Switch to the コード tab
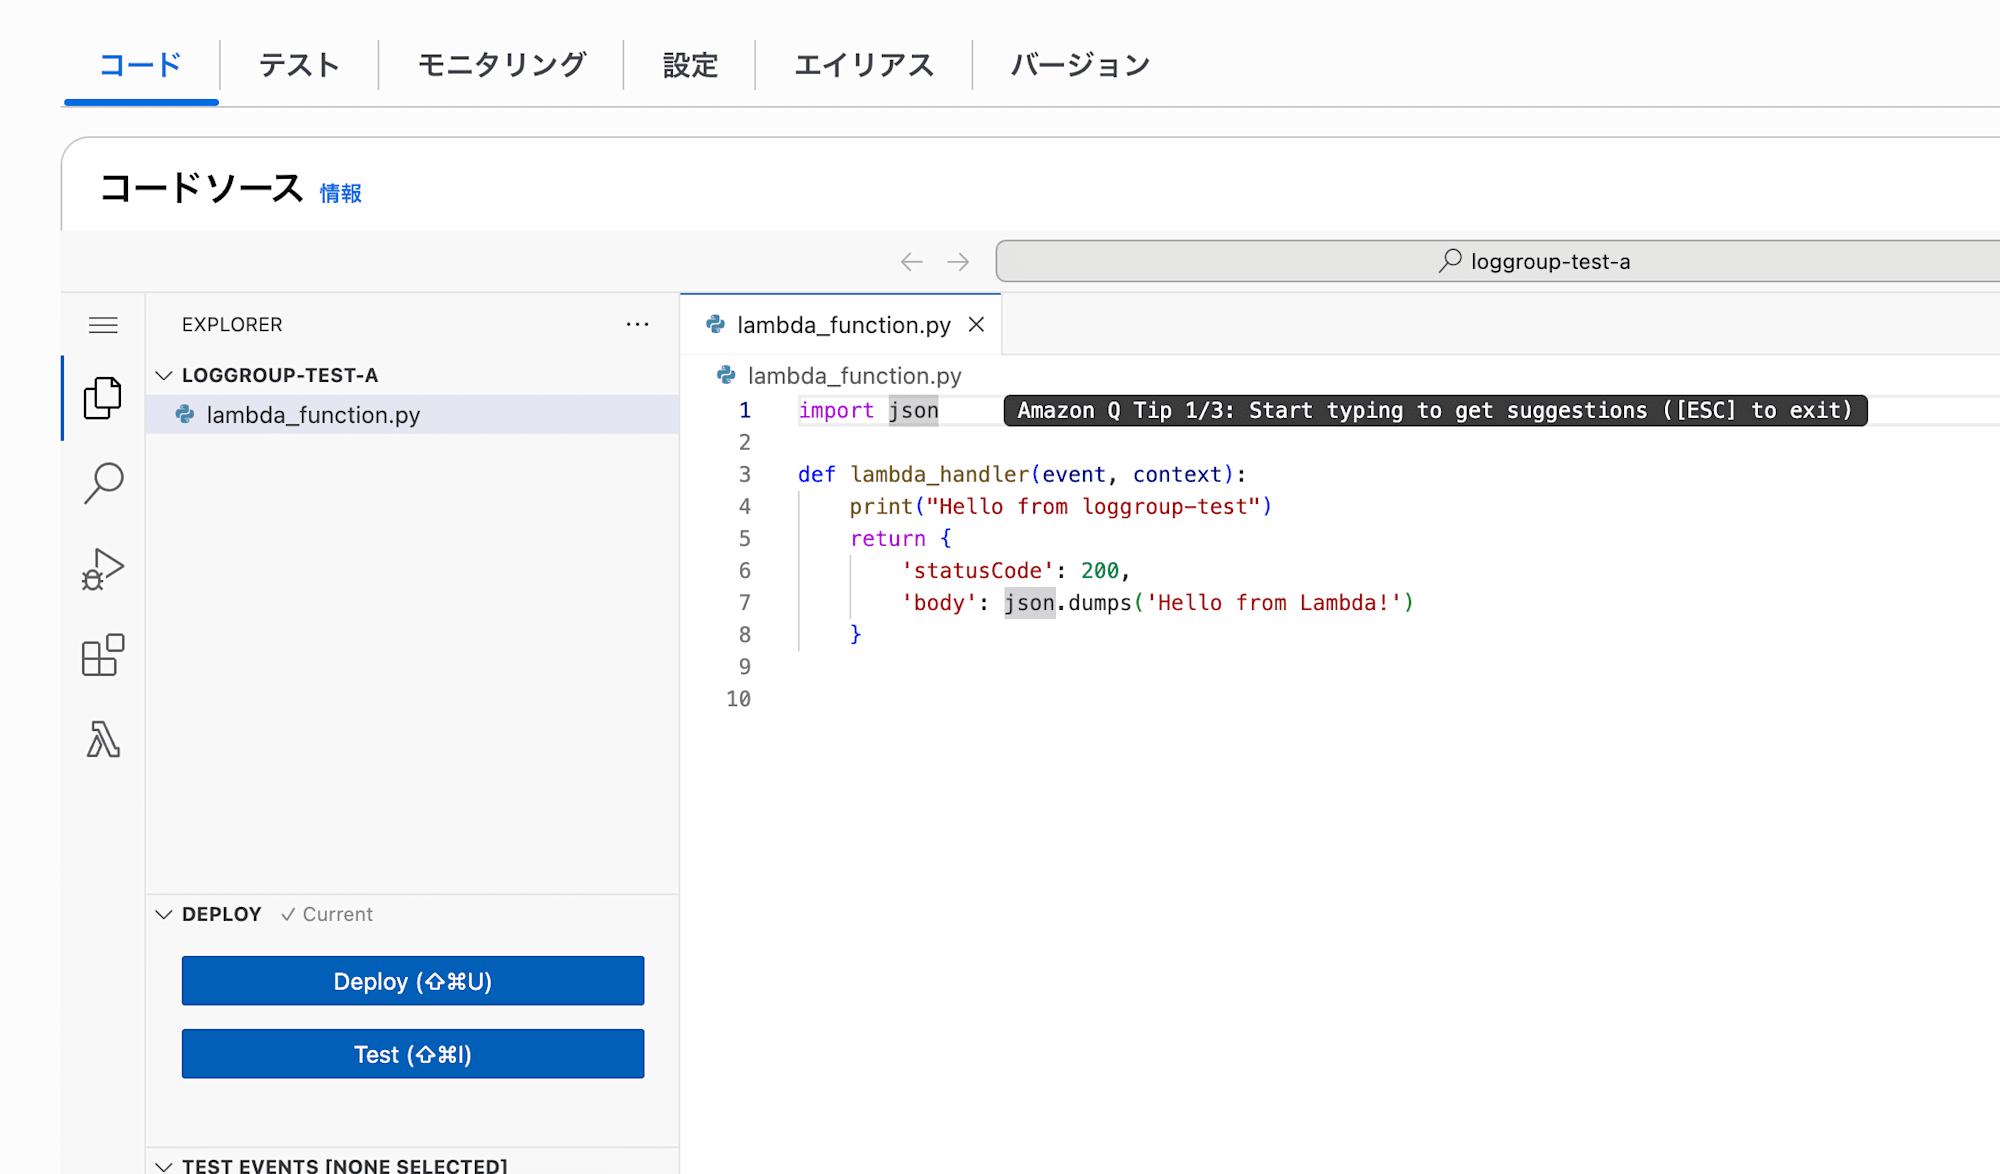 [x=141, y=65]
